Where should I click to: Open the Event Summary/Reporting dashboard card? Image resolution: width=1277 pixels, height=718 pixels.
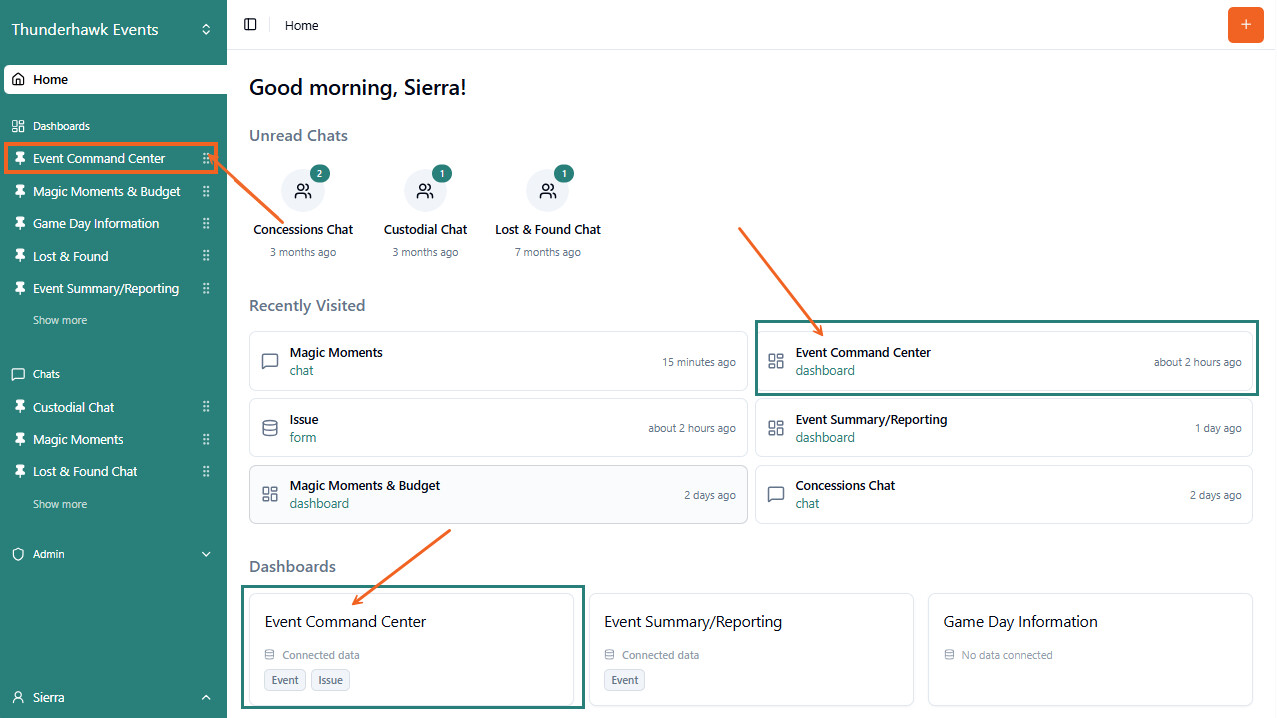(x=751, y=649)
